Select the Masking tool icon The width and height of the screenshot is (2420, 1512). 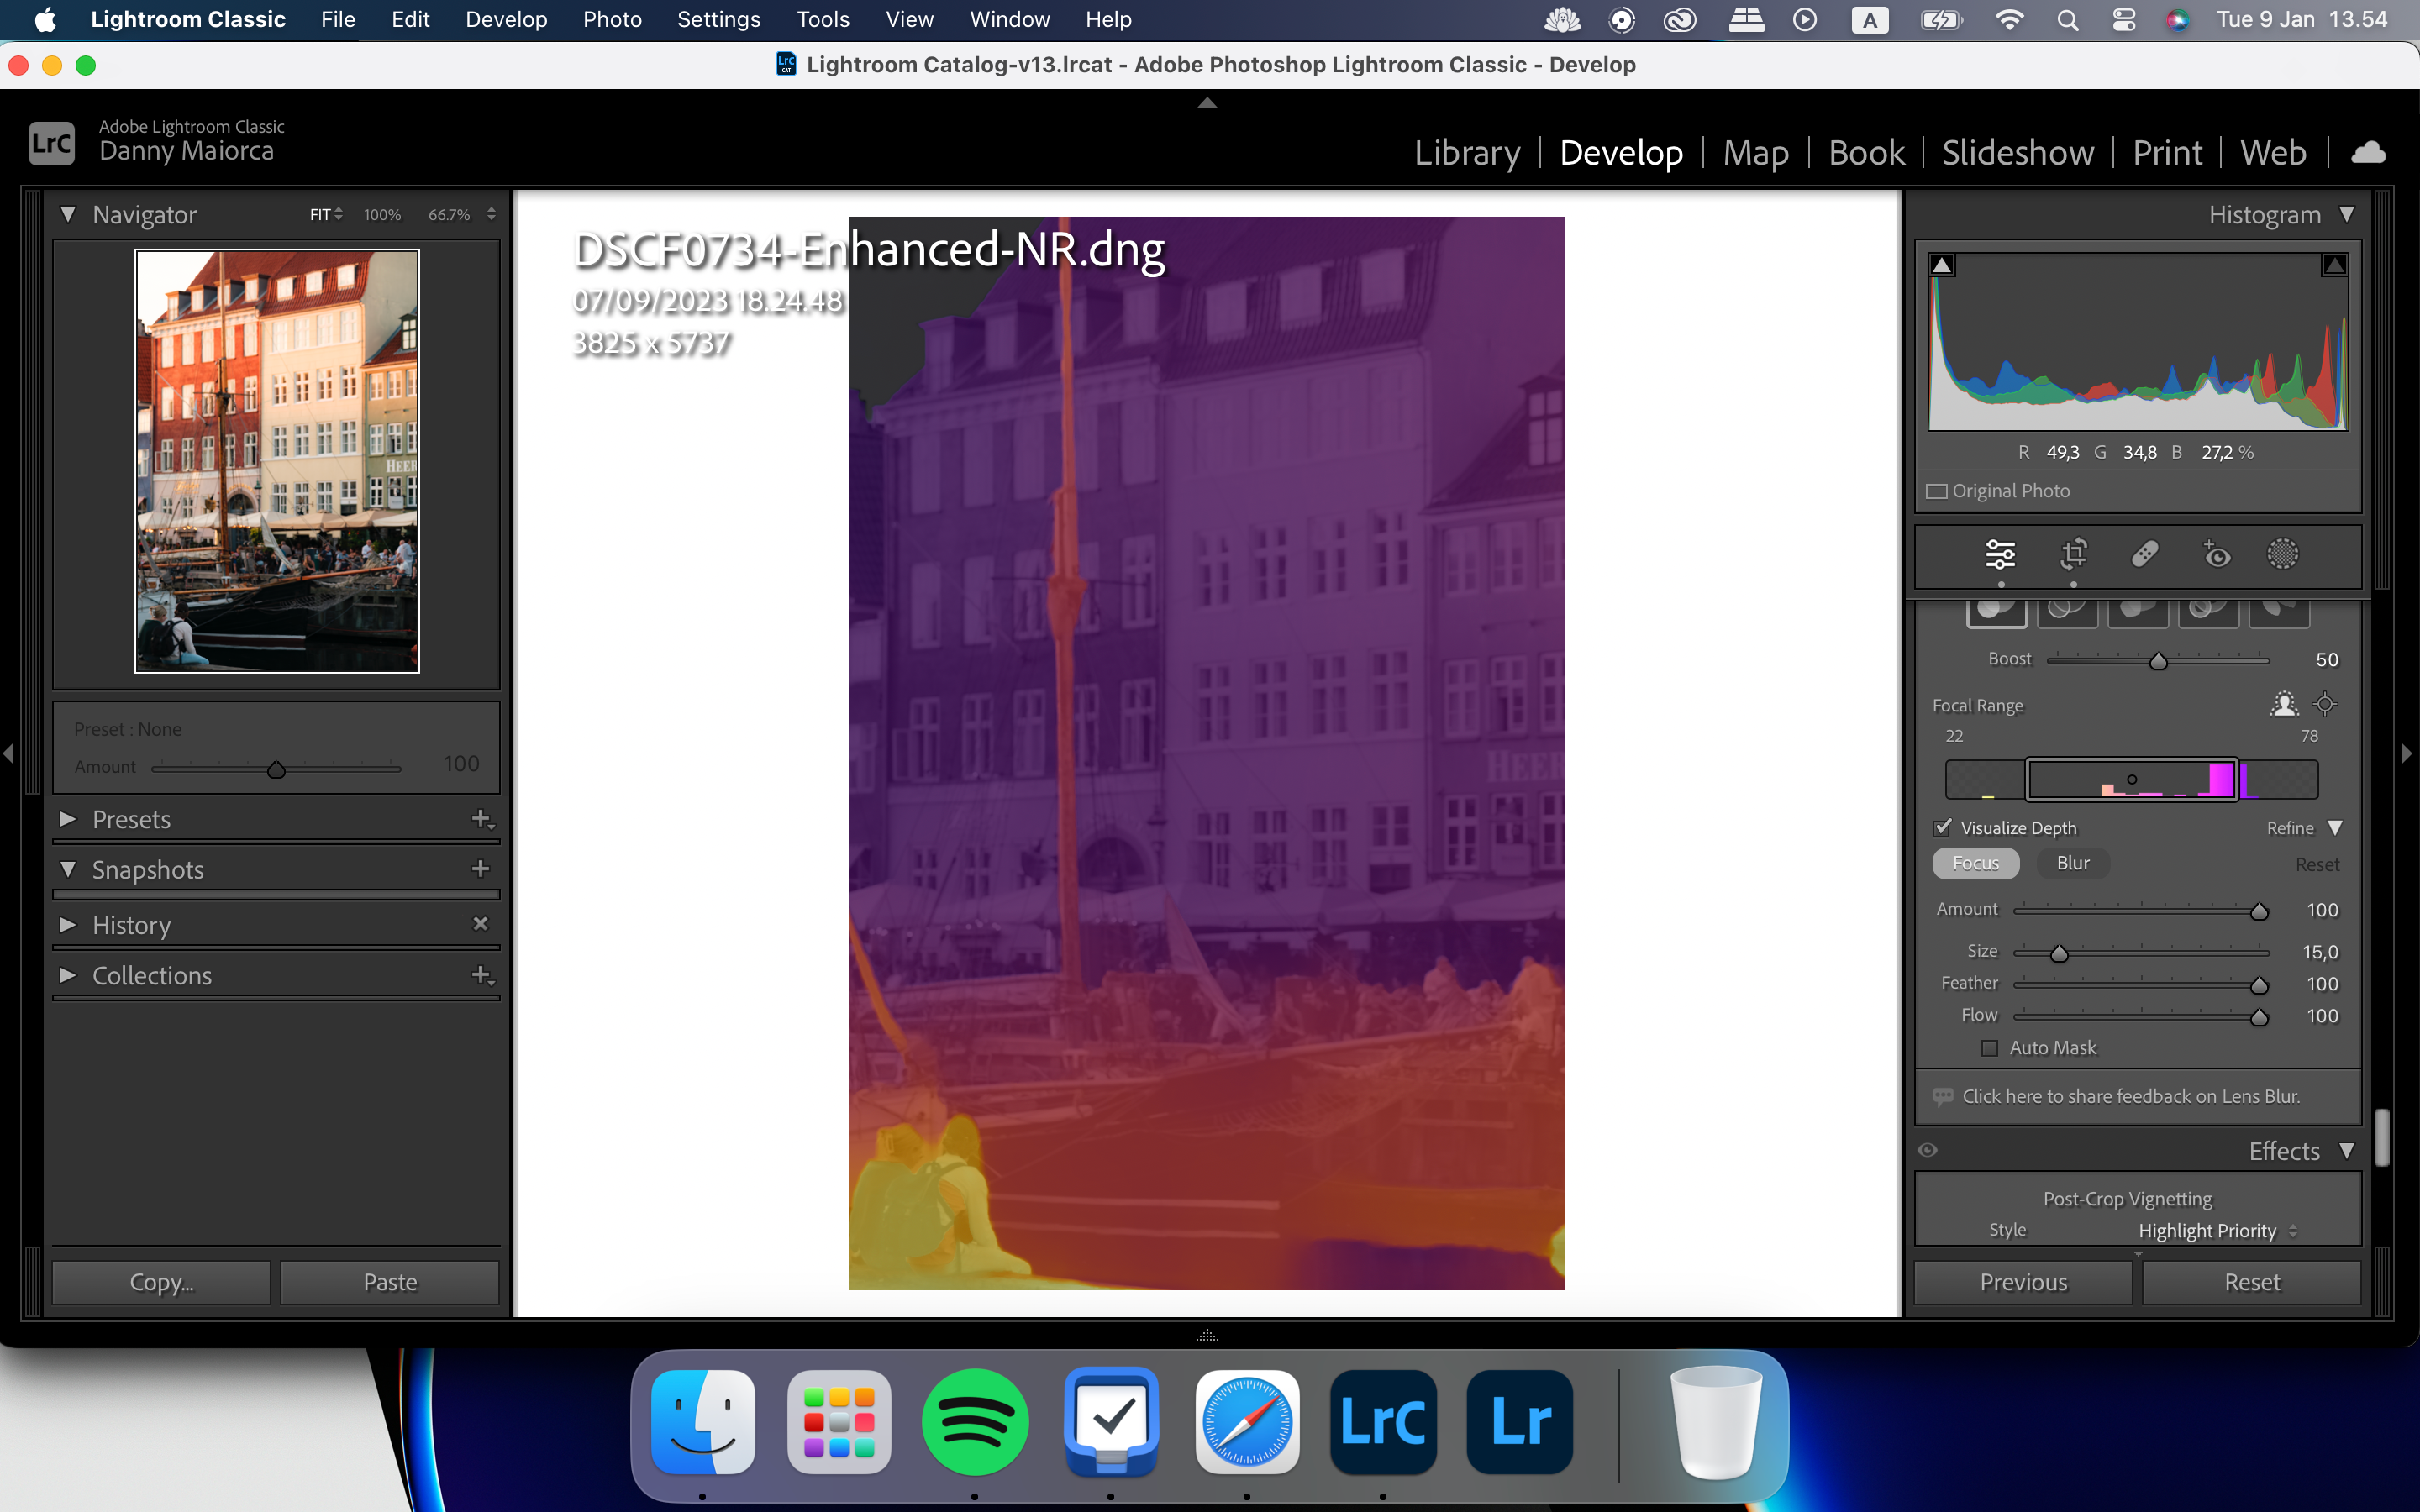(x=2282, y=554)
